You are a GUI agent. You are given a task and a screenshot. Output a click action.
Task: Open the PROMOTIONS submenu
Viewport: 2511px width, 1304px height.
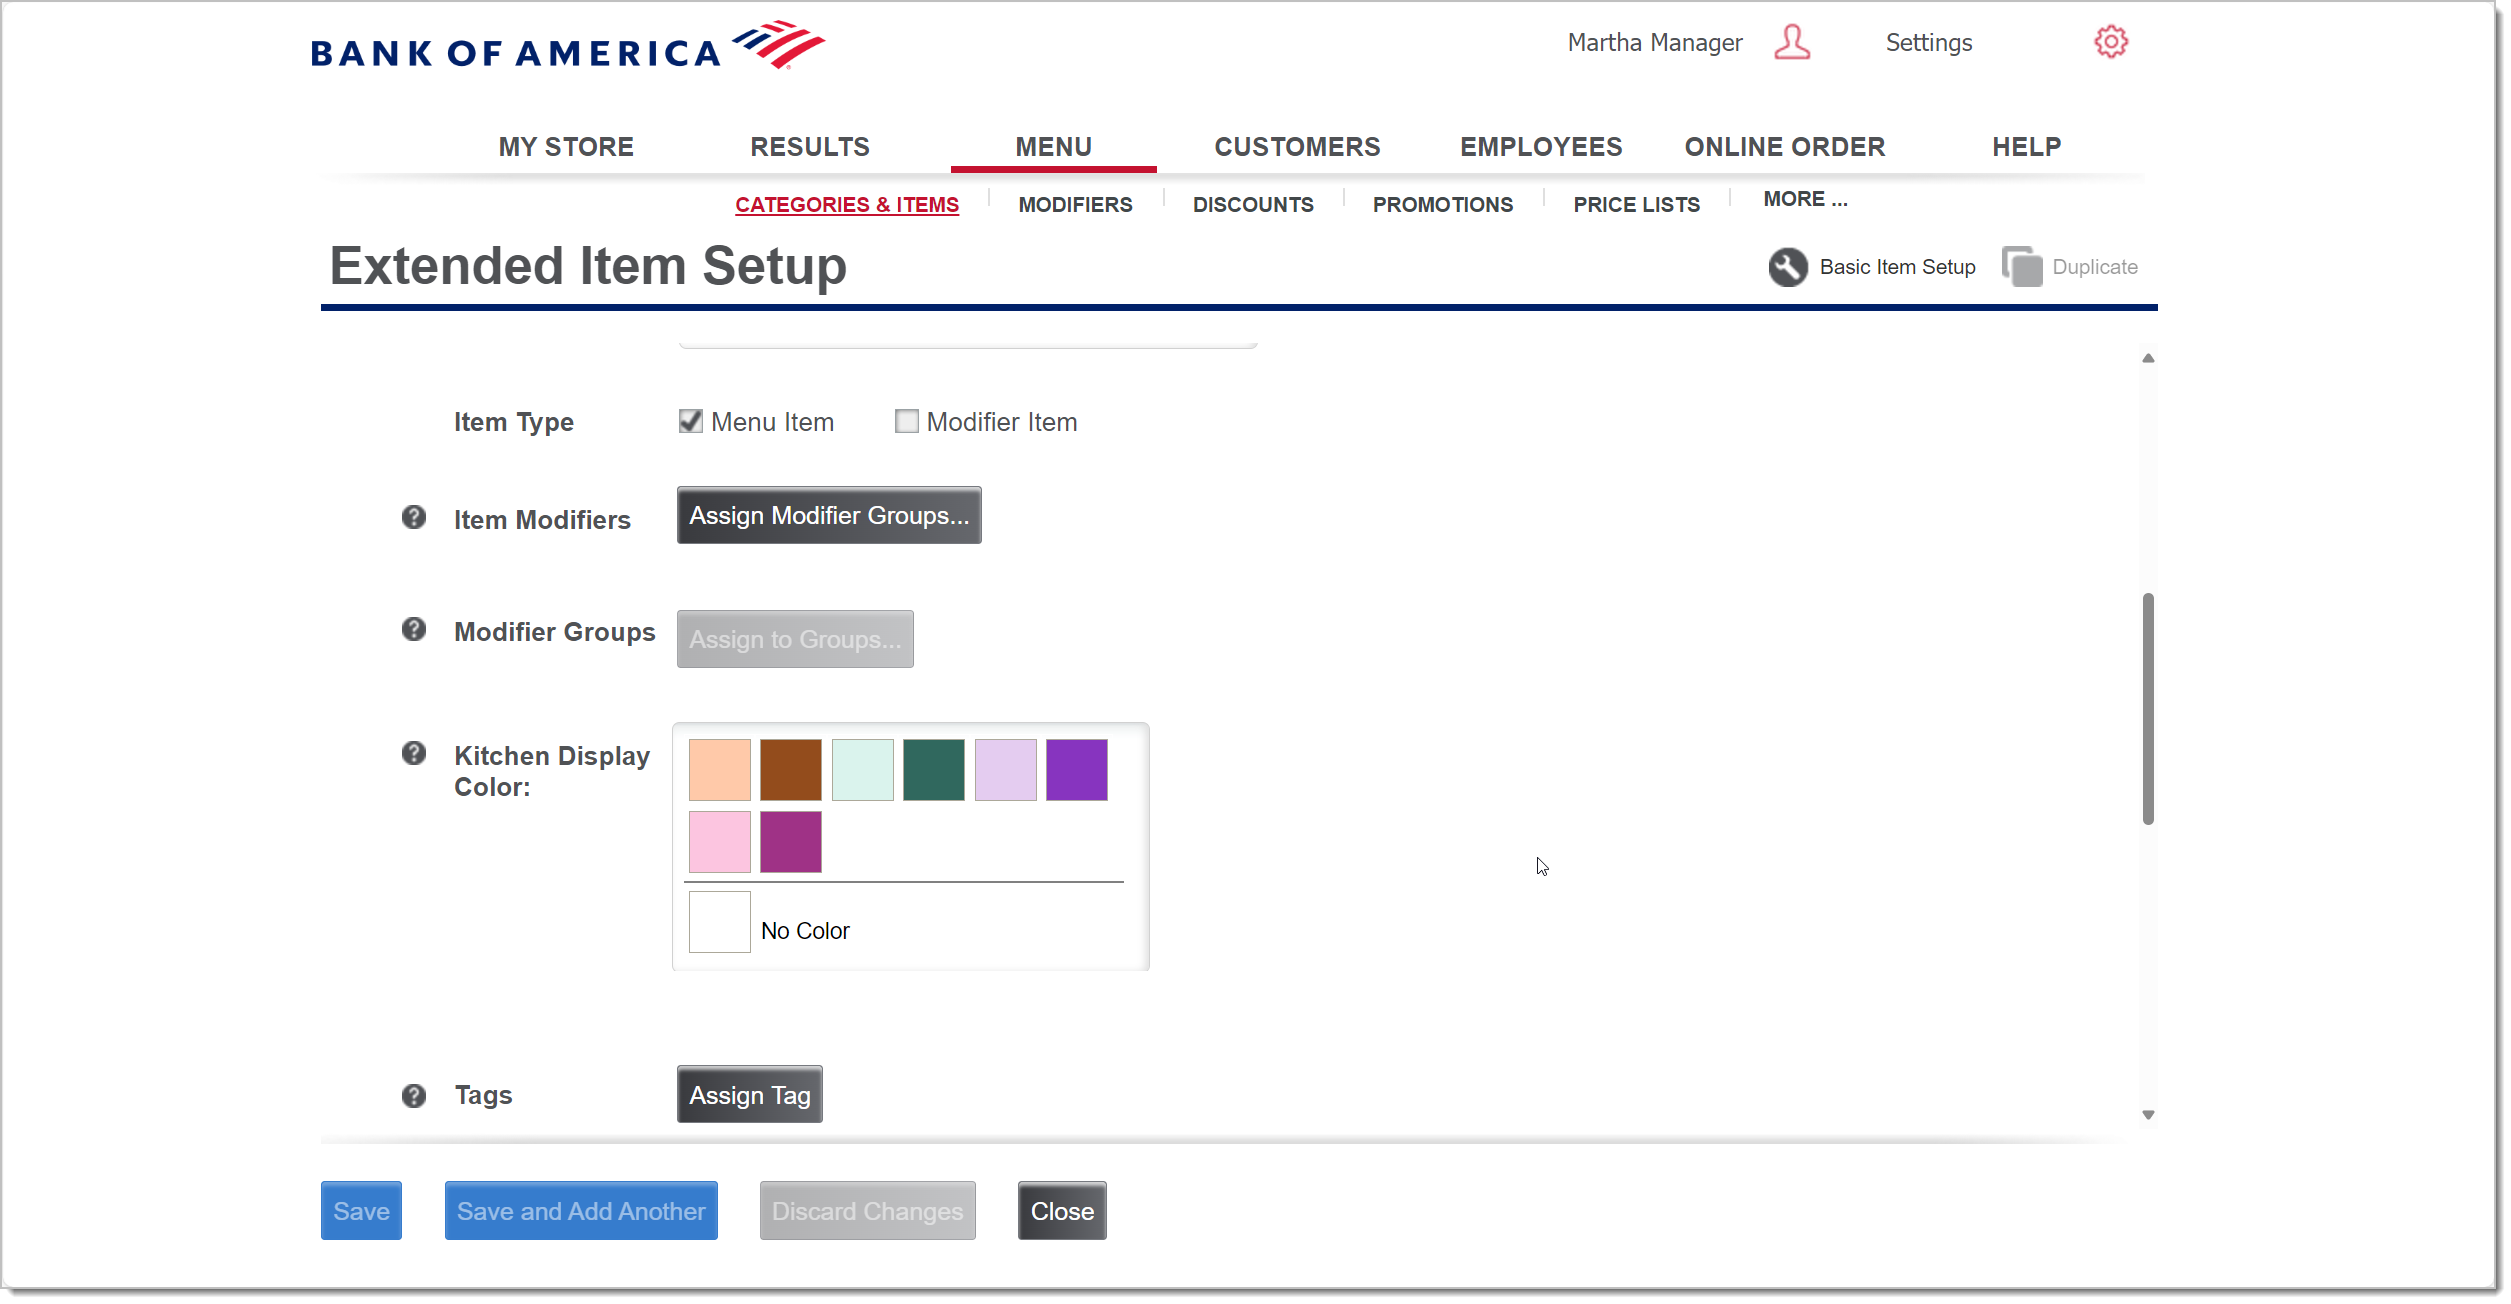[x=1443, y=205]
